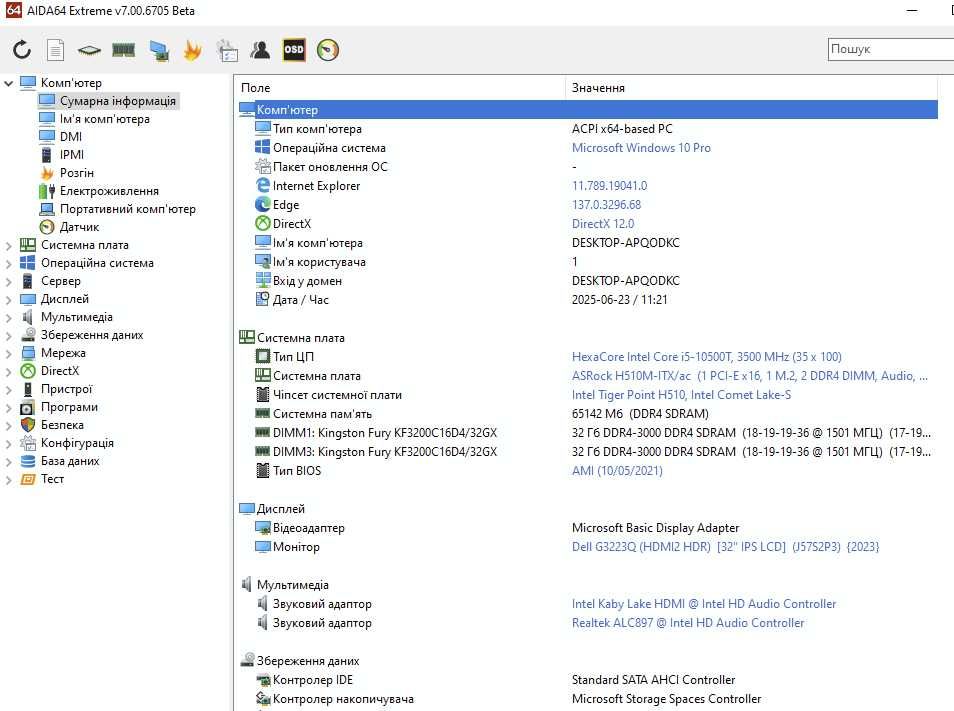Minimize the AIDA64 window
This screenshot has width=954, height=711.
[x=911, y=10]
